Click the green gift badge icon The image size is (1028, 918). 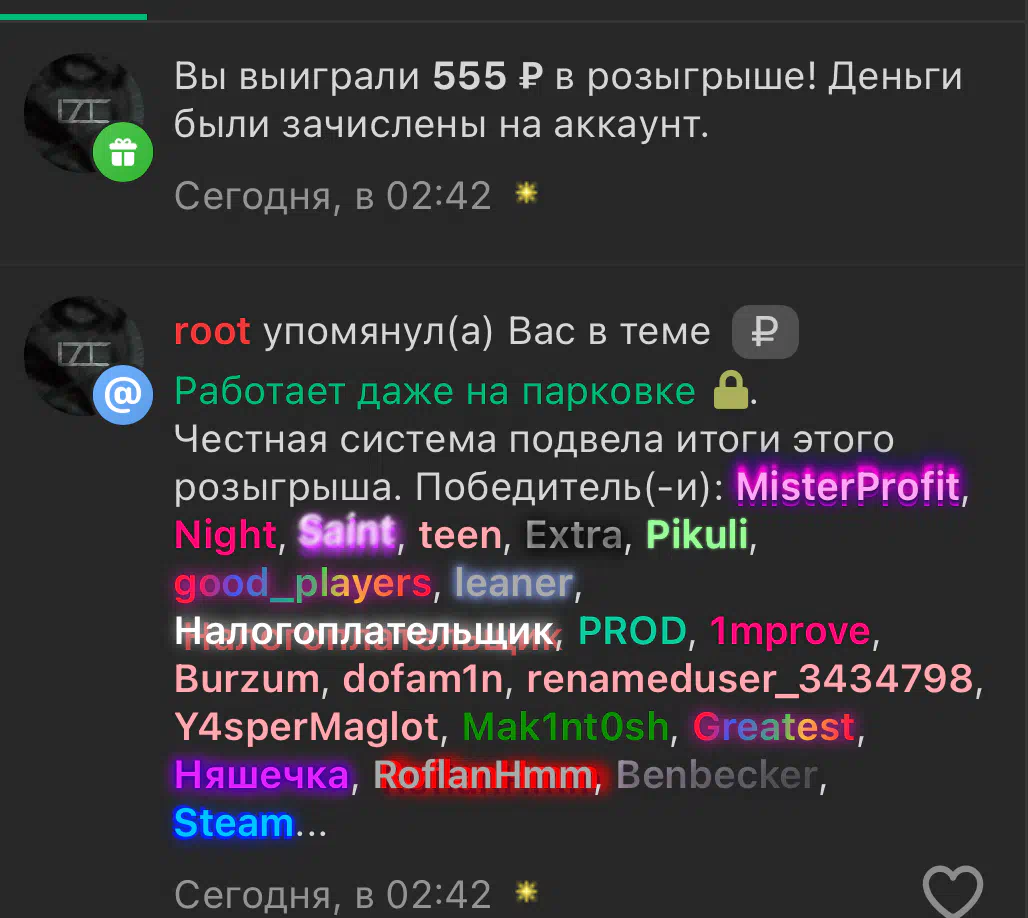tap(123, 152)
